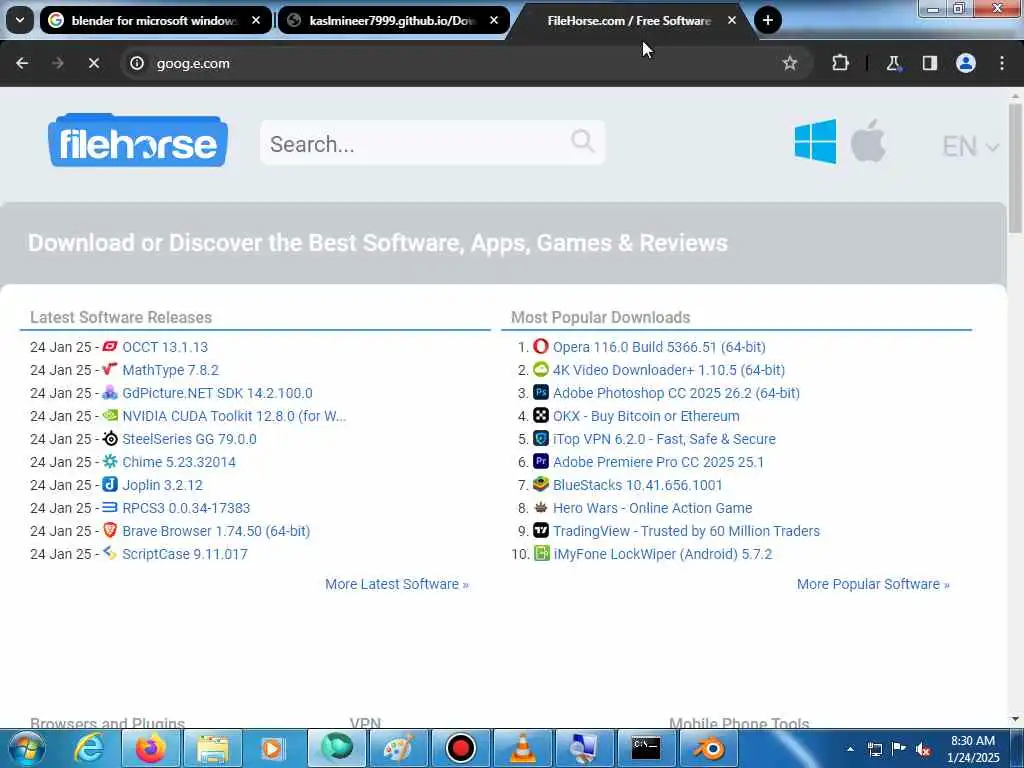Stop page loading with X button
The image size is (1024, 768).
click(x=93, y=63)
